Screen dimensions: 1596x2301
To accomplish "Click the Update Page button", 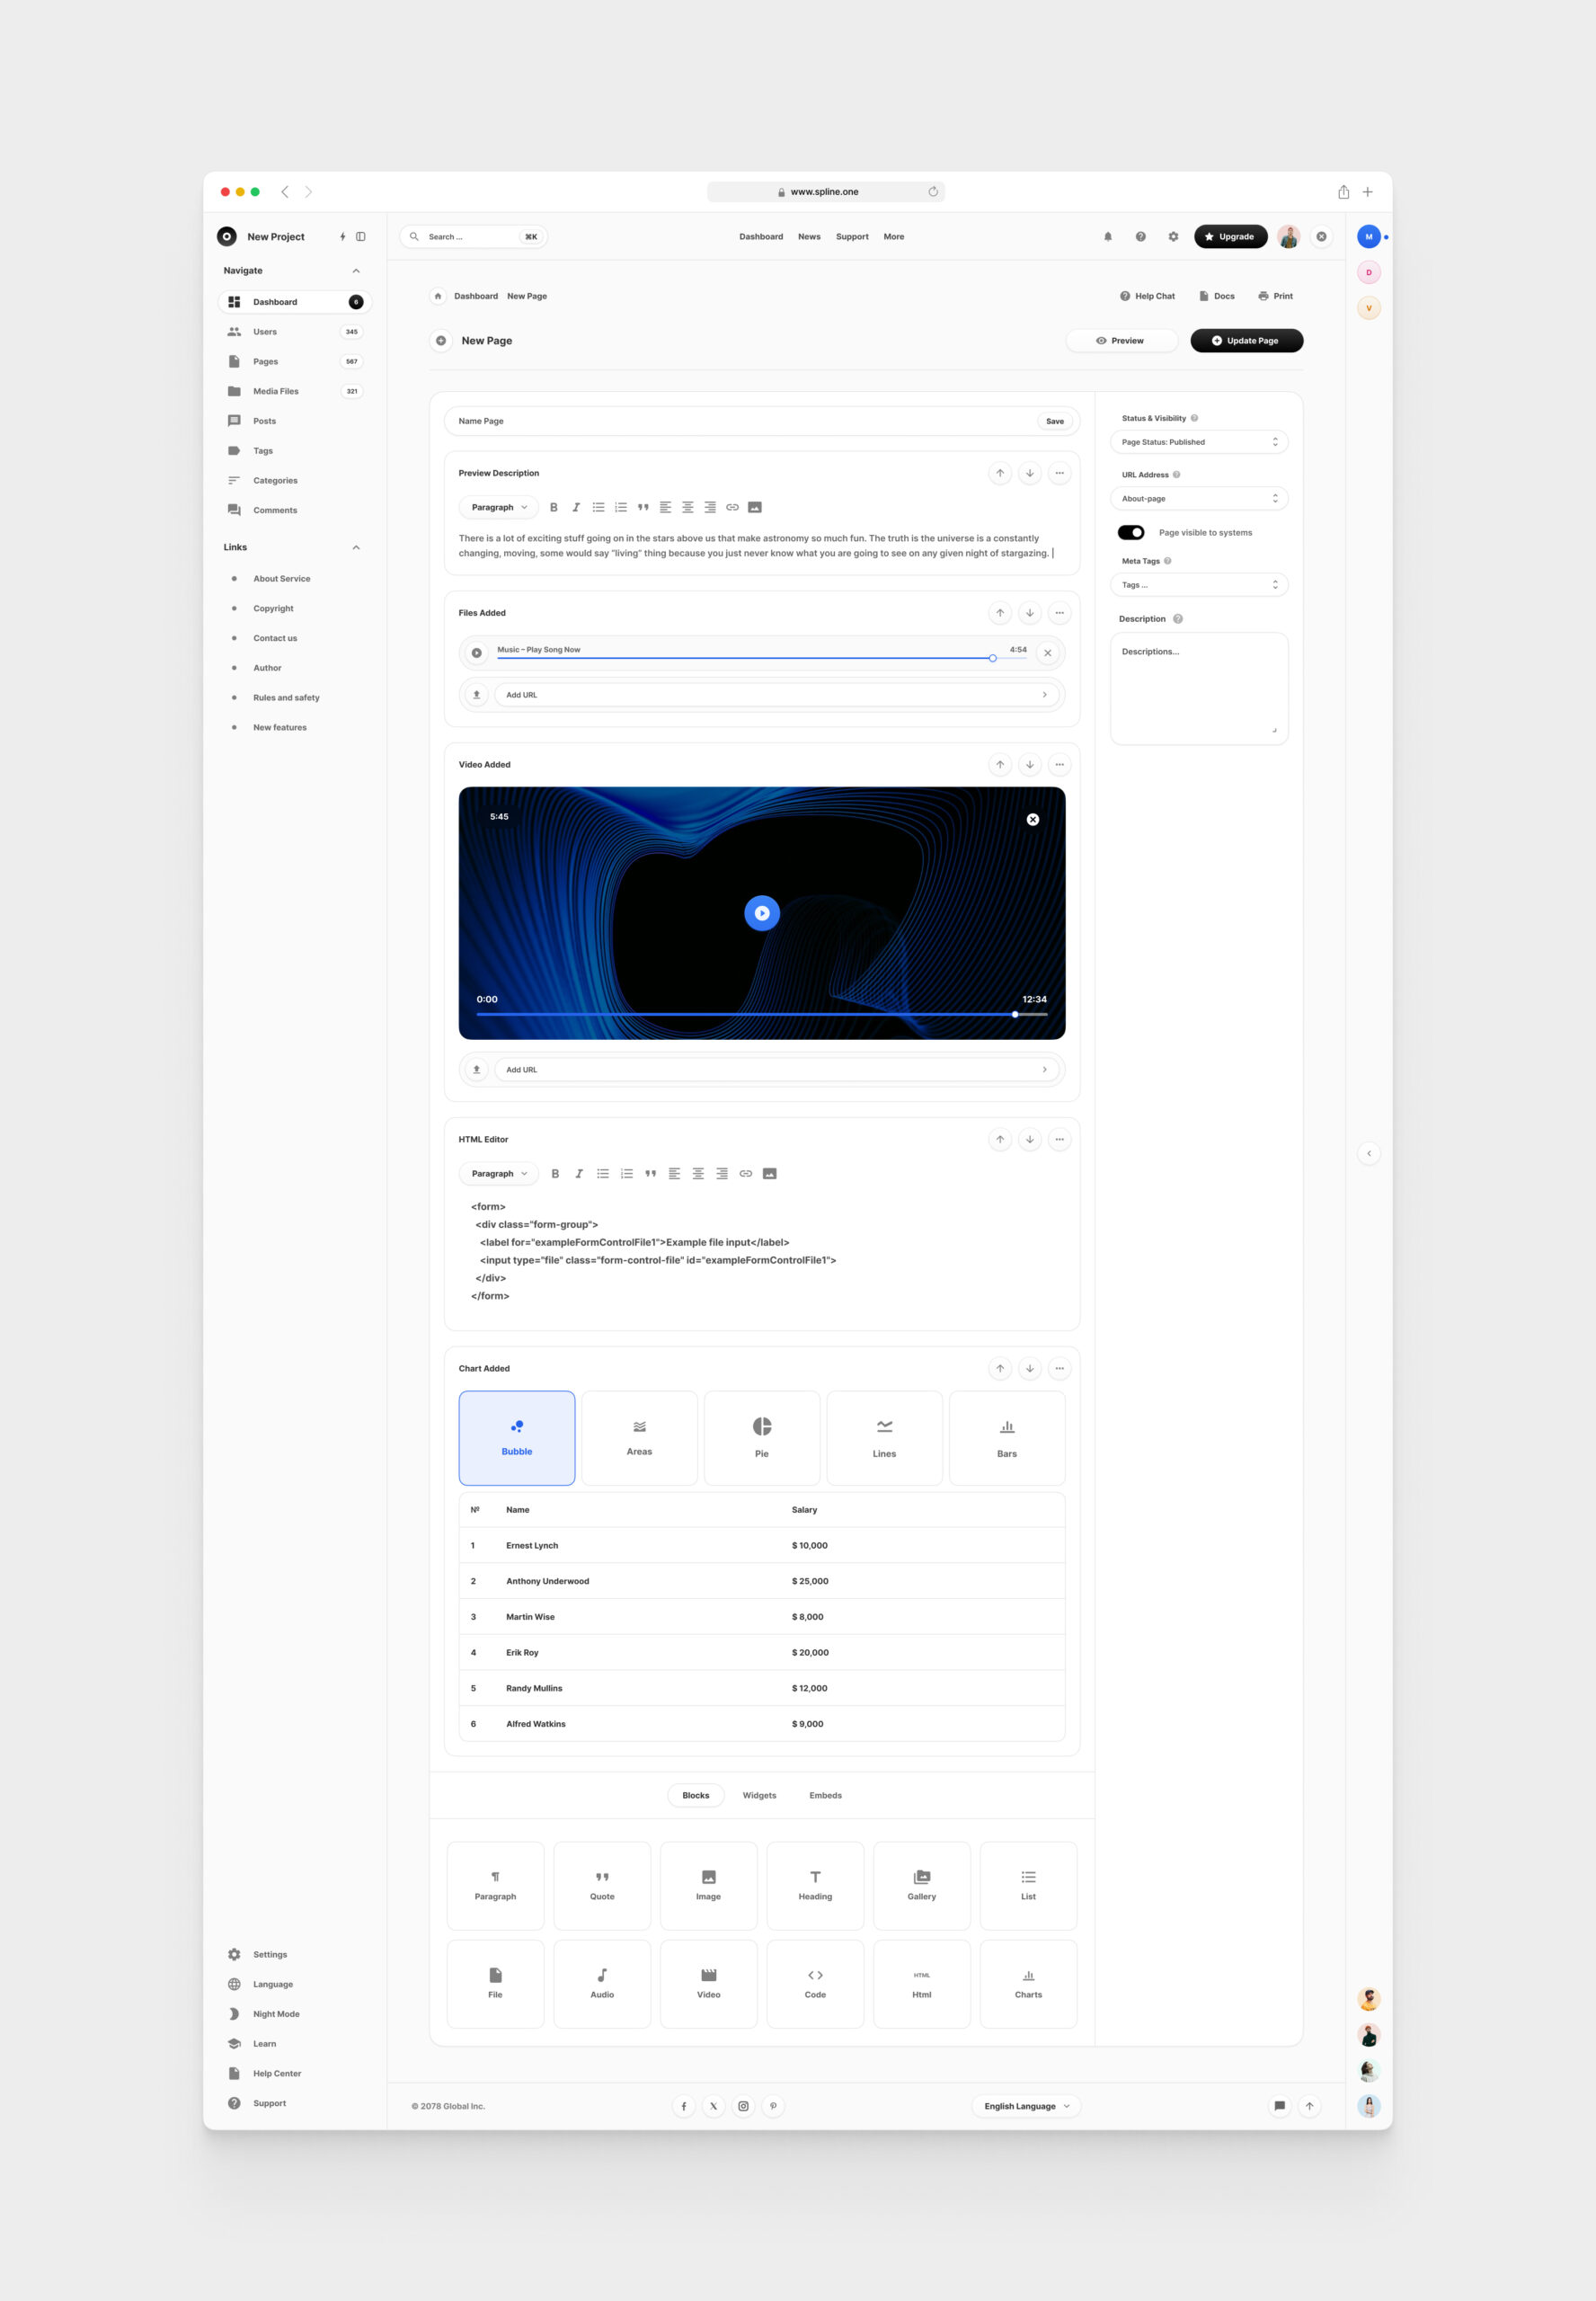I will tap(1246, 341).
